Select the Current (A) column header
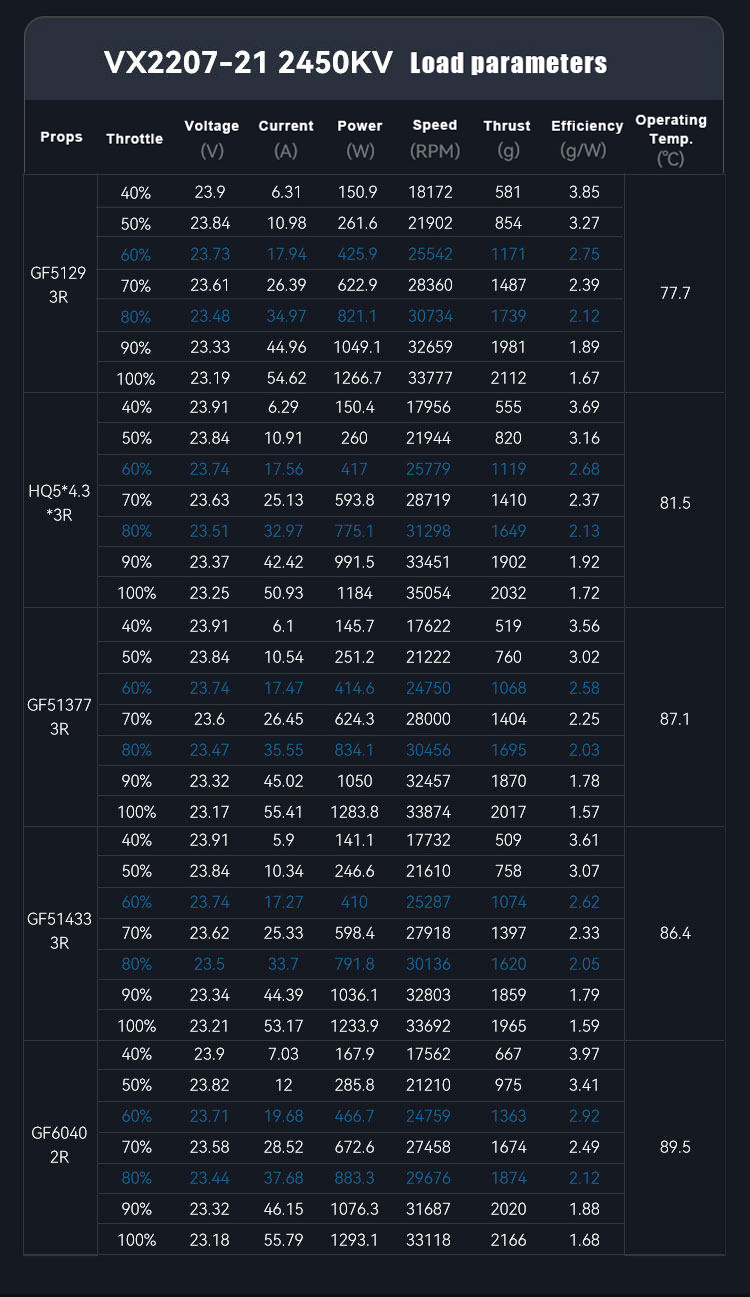This screenshot has width=750, height=1297. 286,138
